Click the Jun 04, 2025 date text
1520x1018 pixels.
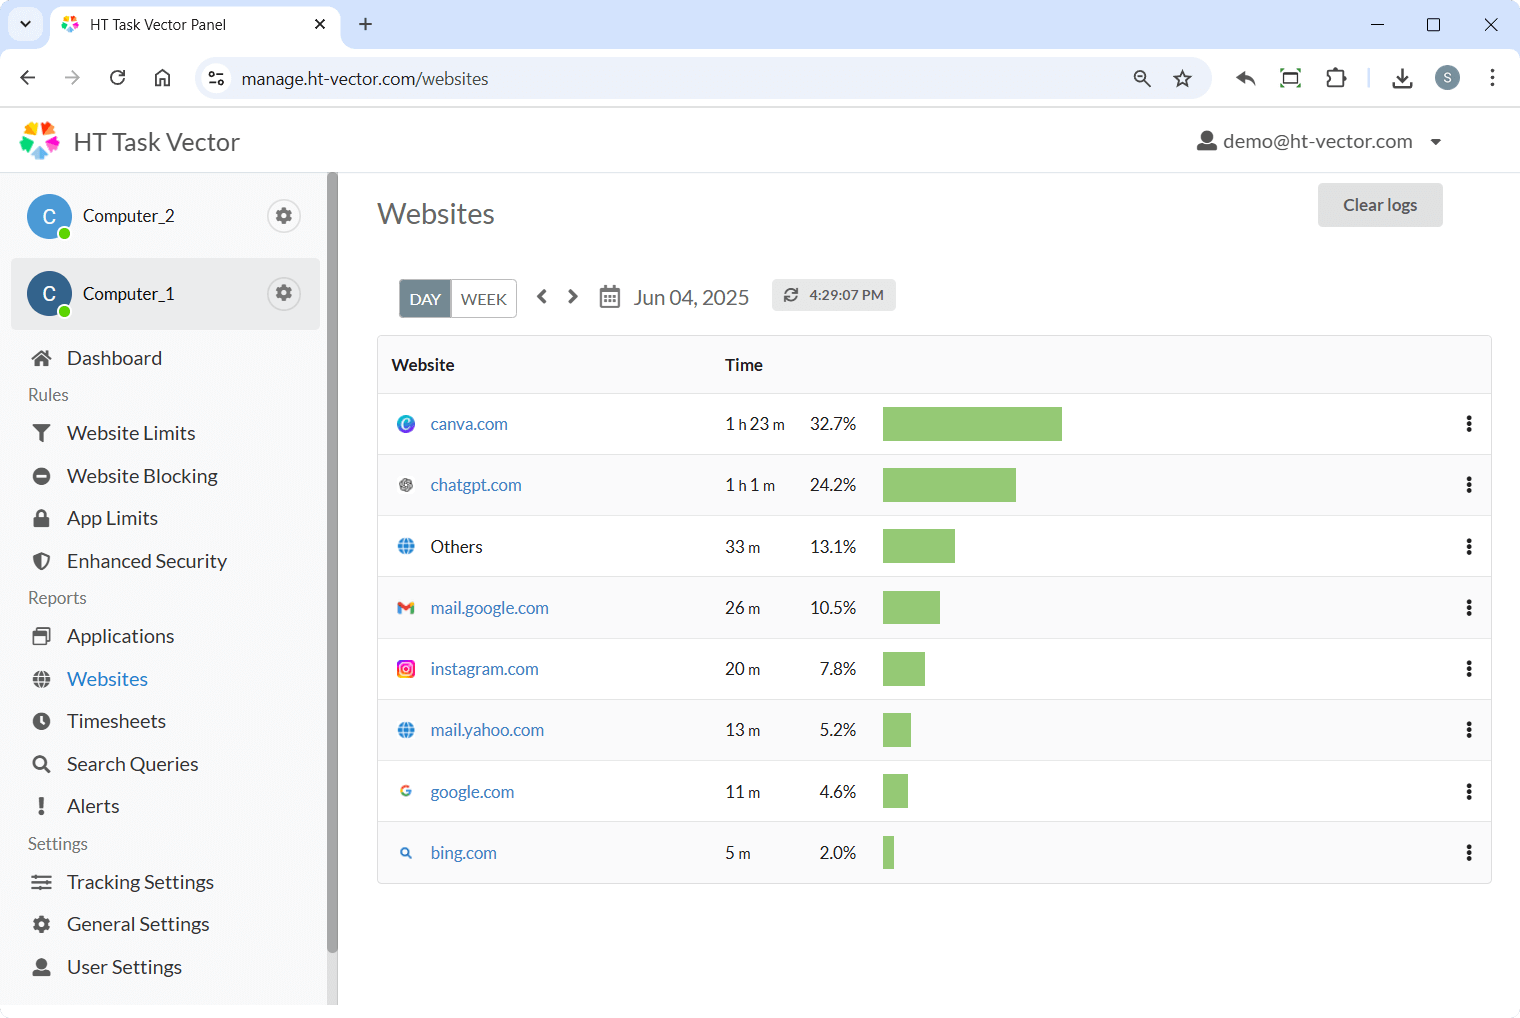pos(691,298)
